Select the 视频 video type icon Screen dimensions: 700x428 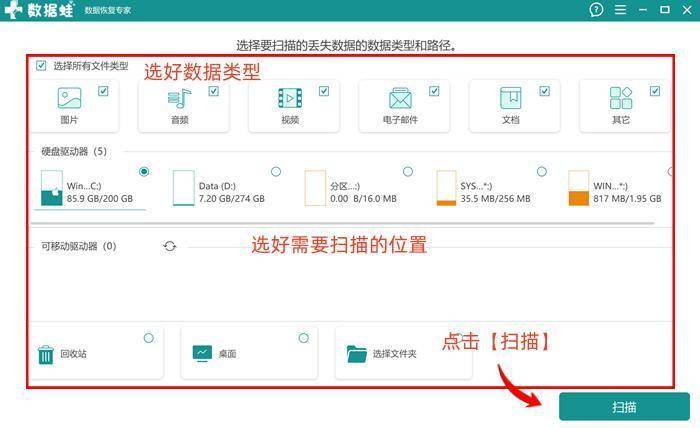click(290, 98)
